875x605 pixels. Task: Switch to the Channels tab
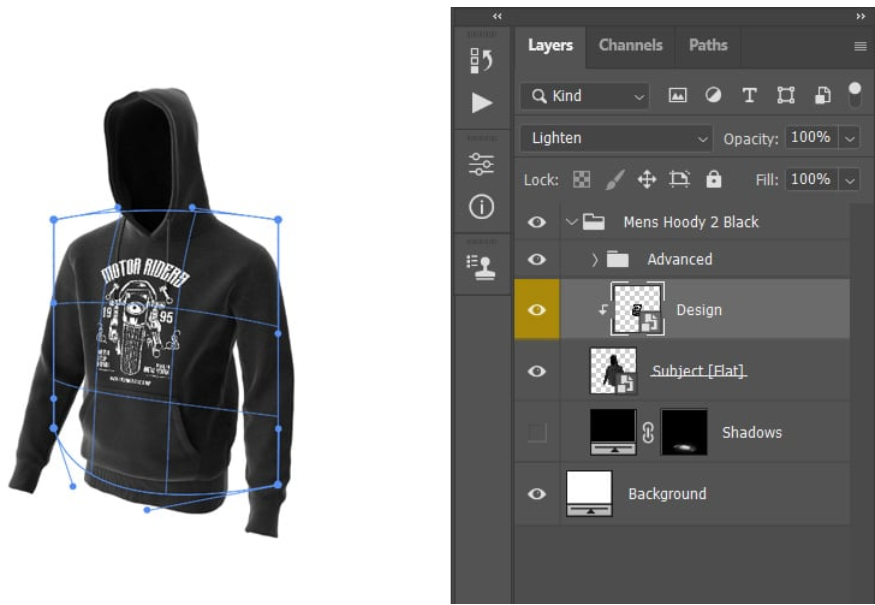pyautogui.click(x=631, y=45)
